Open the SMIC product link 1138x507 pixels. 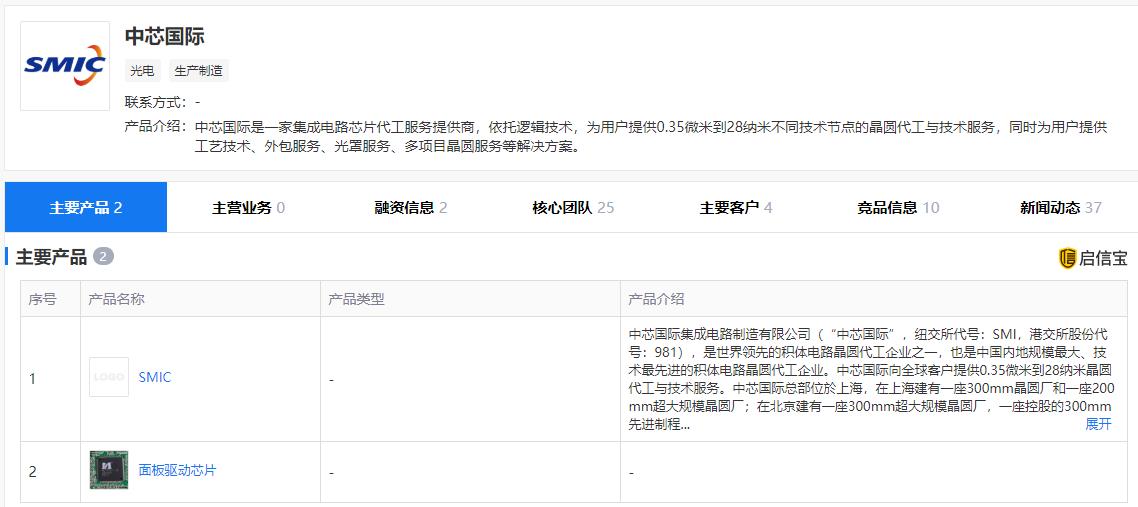pos(155,377)
